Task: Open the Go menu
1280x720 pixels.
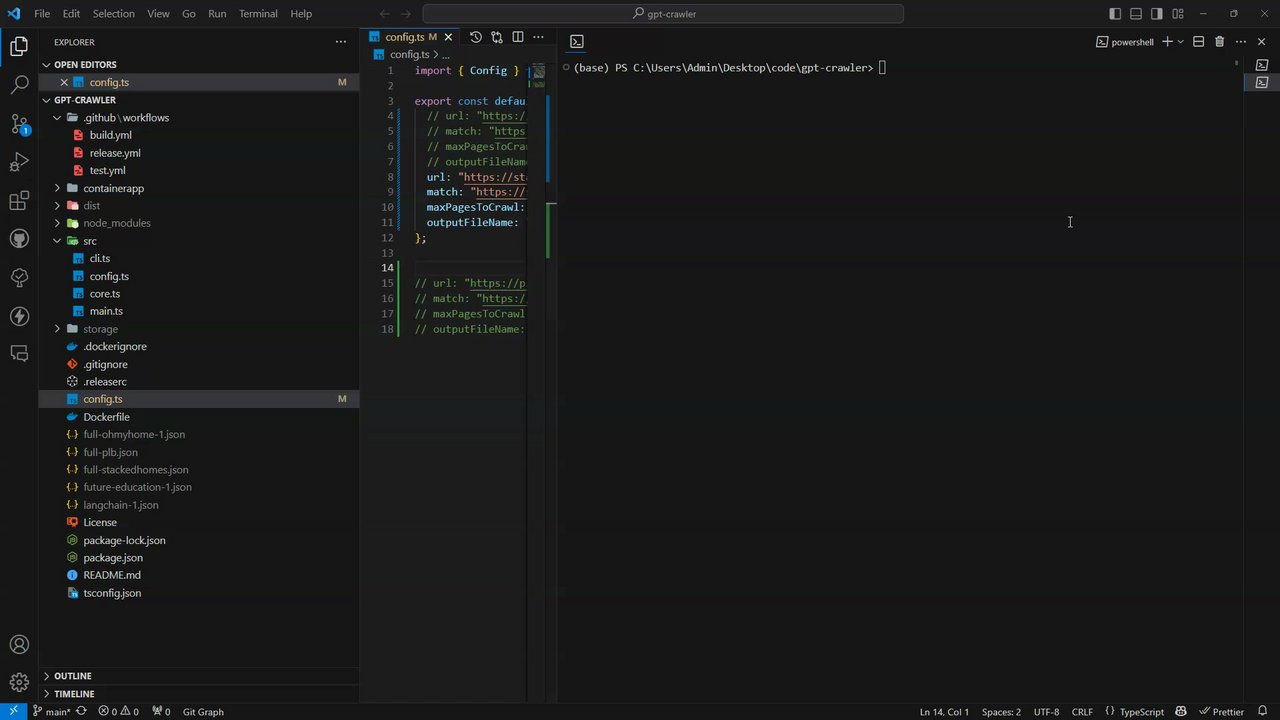Action: 189,14
